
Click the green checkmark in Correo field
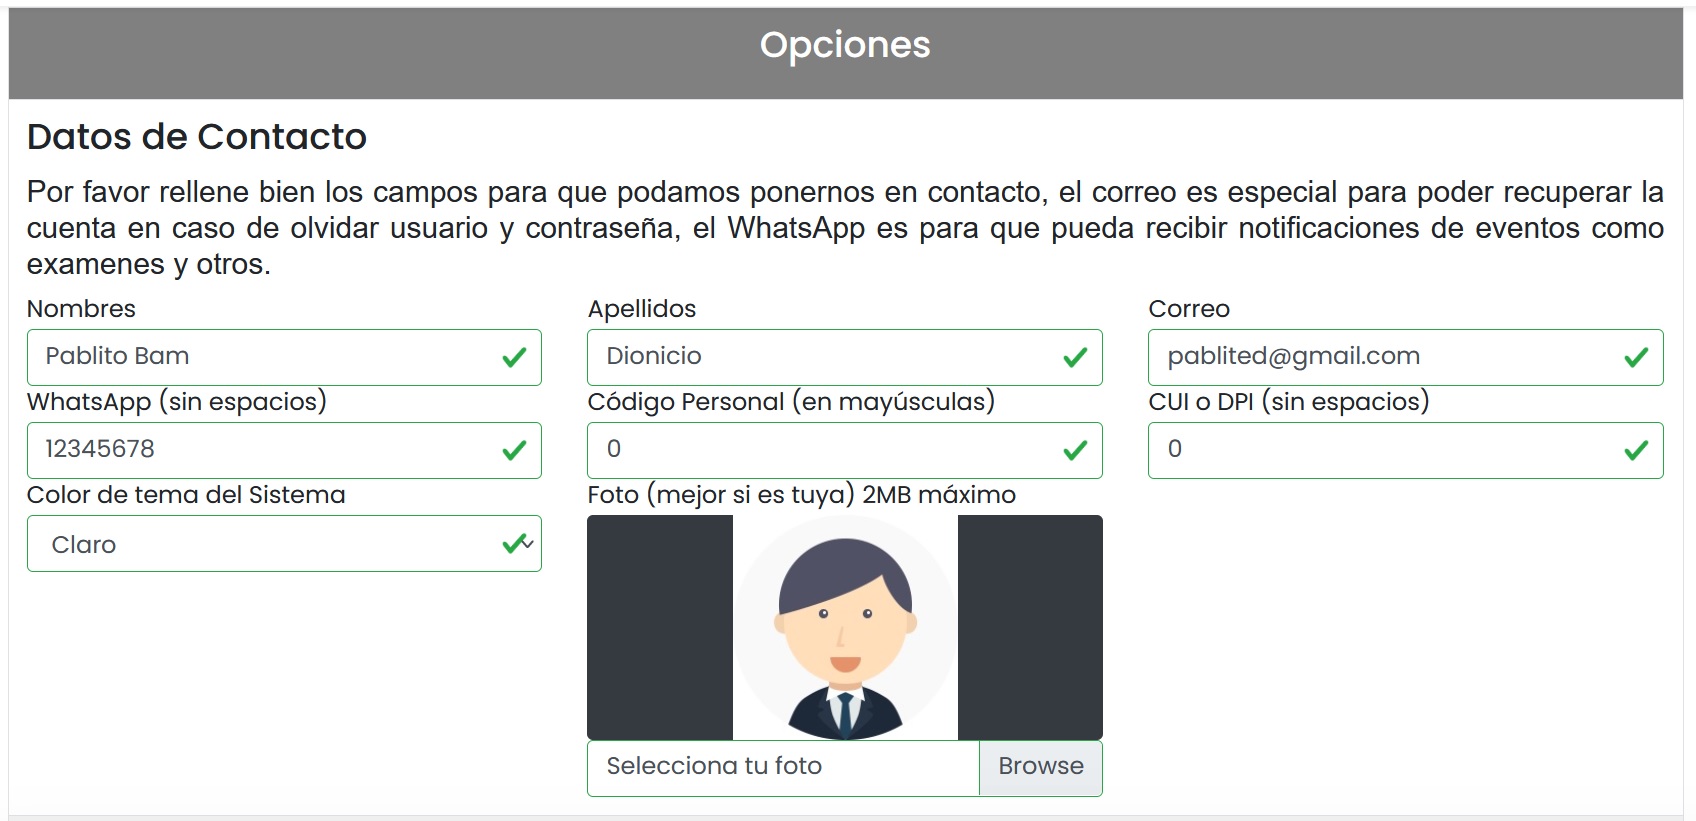[x=1636, y=357]
